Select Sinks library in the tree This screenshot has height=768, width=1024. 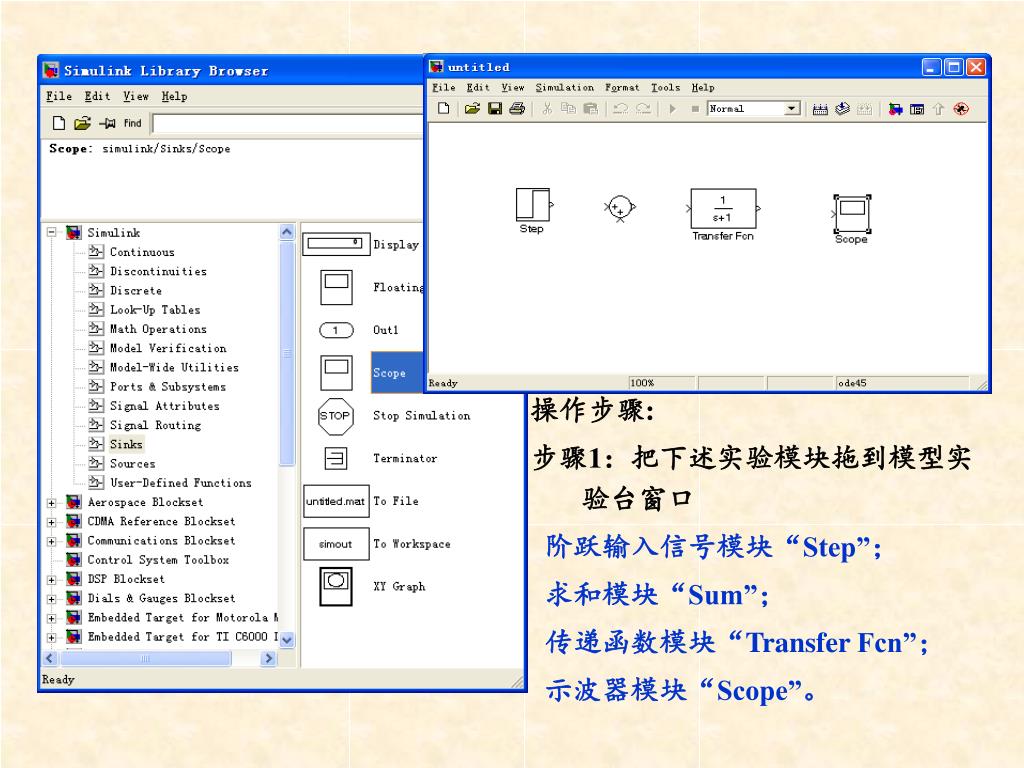click(126, 444)
